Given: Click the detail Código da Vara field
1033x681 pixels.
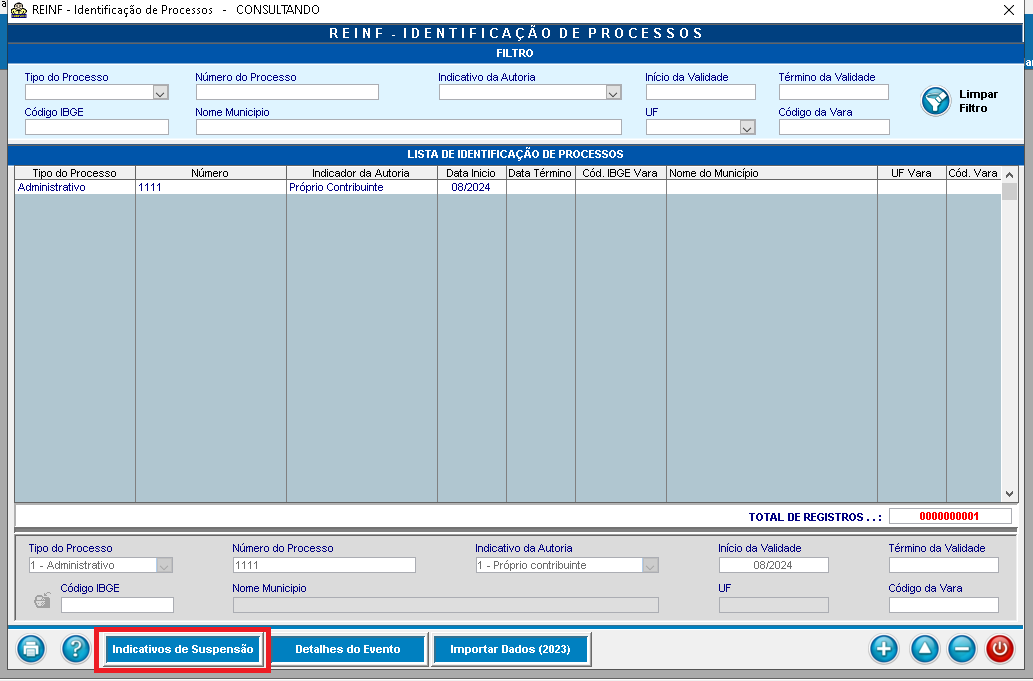Looking at the screenshot, I should pyautogui.click(x=943, y=605).
